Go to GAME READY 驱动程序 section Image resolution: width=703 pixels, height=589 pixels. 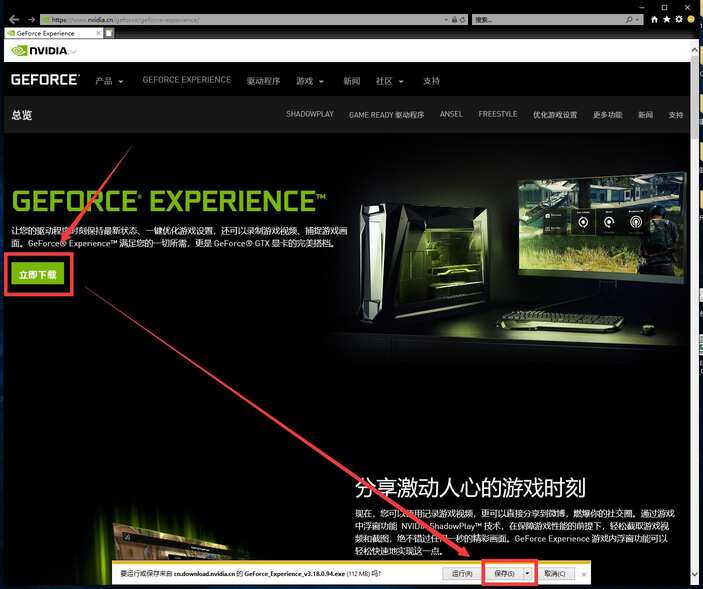point(386,115)
